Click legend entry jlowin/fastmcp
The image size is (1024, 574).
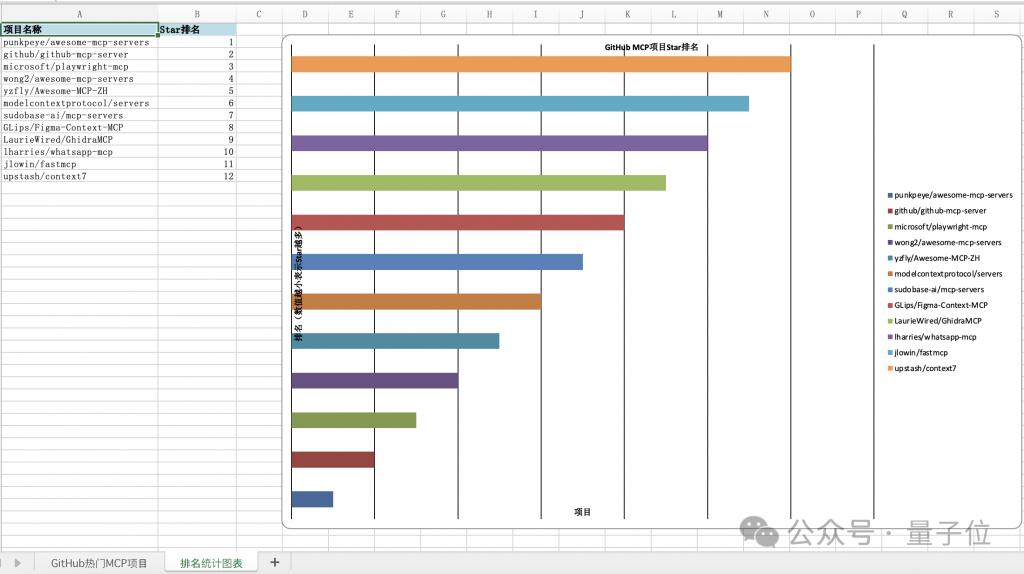(918, 353)
